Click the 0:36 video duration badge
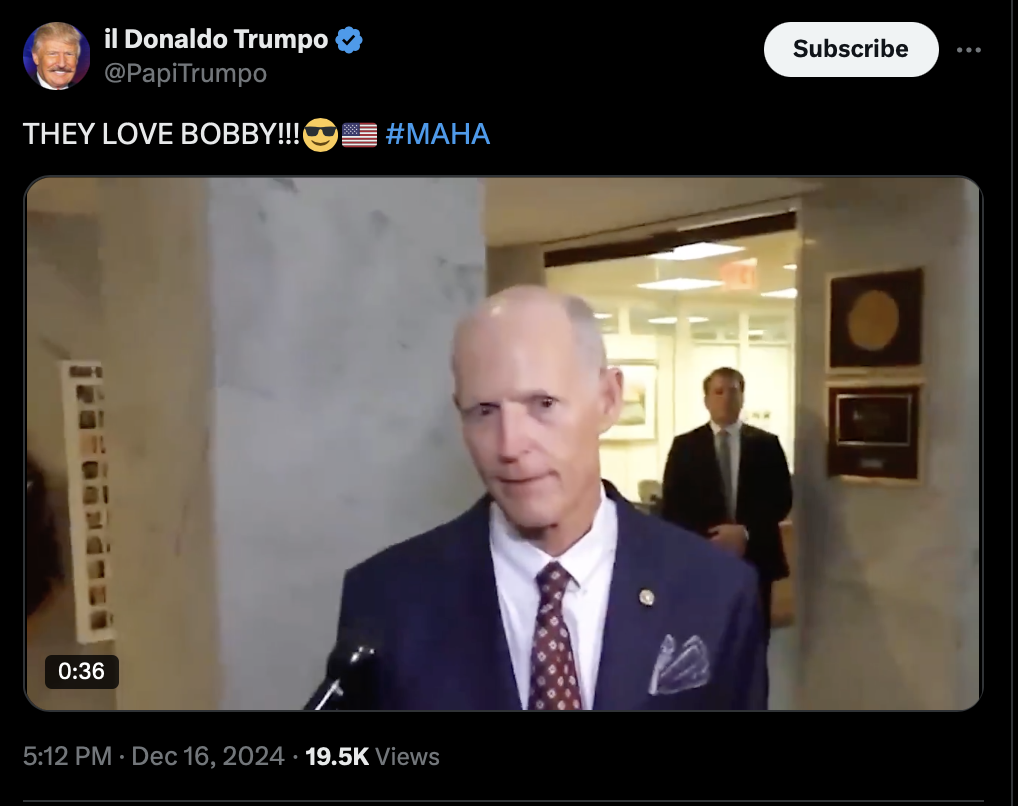 click(x=82, y=671)
